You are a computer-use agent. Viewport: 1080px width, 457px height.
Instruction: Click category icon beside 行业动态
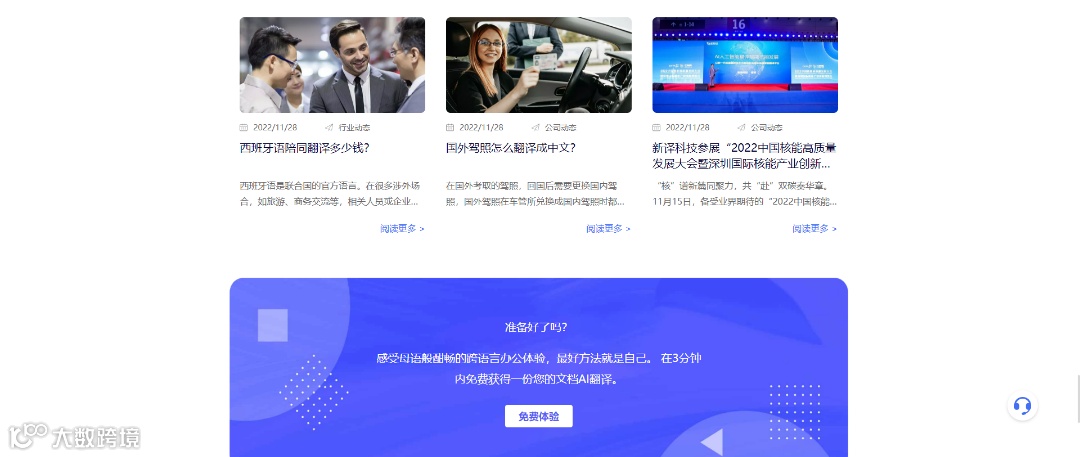[329, 128]
